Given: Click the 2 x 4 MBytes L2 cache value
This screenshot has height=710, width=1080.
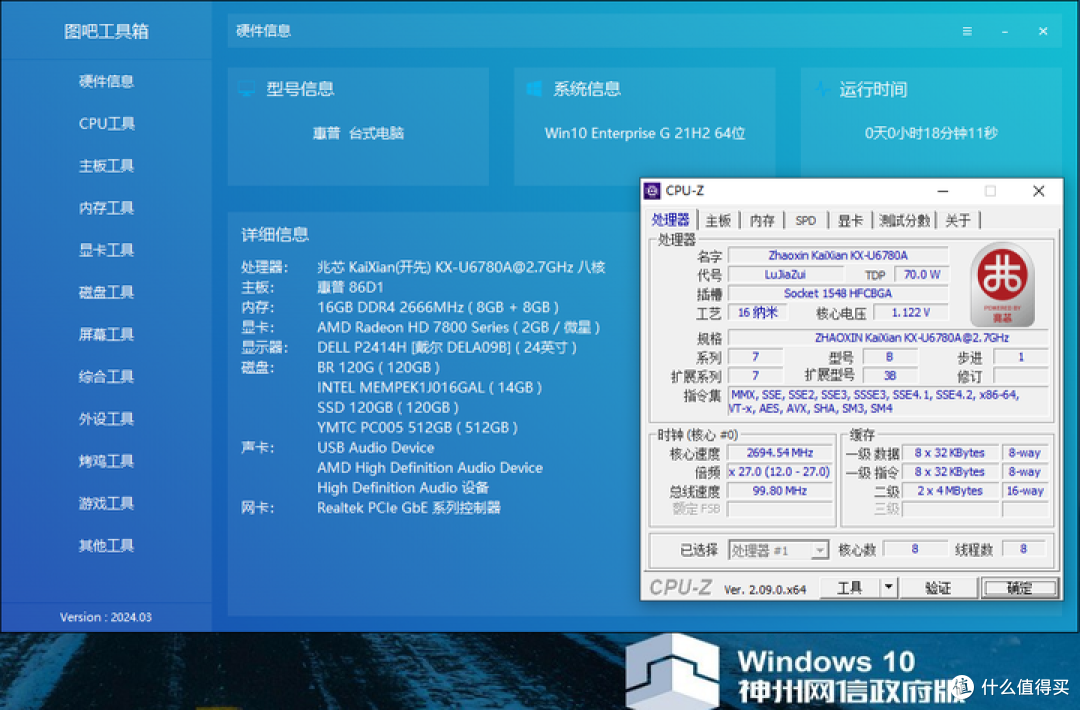Looking at the screenshot, I should [950, 491].
